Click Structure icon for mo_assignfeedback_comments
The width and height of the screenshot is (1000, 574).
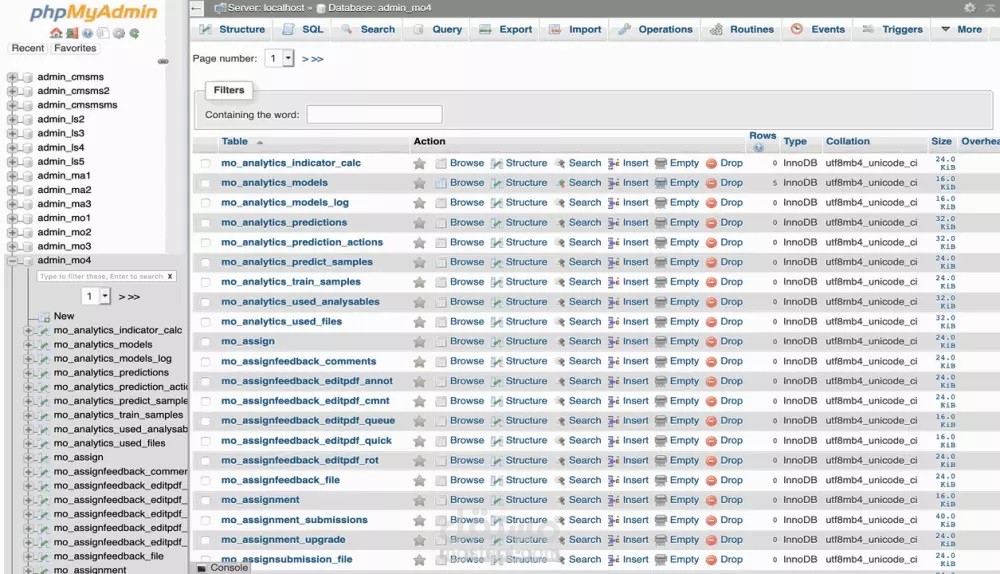click(496, 362)
